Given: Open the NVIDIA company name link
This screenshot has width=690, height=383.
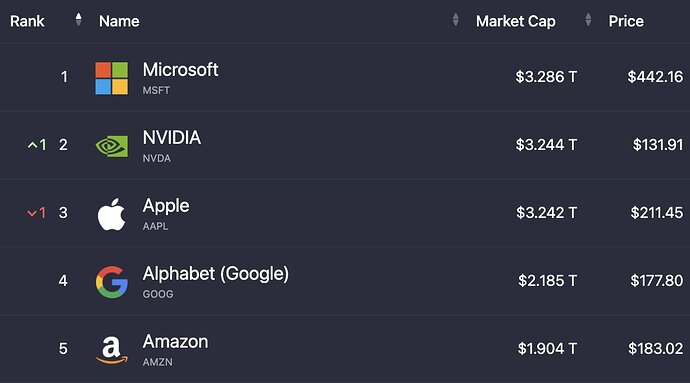Looking at the screenshot, I should 172,138.
